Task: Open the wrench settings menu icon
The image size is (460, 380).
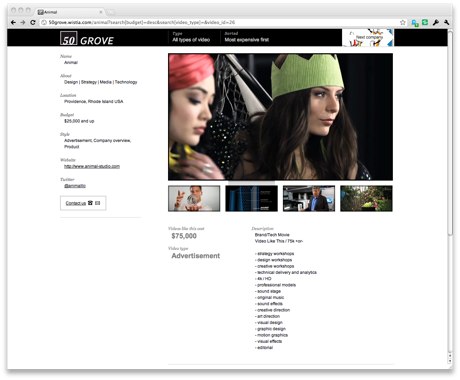Action: pyautogui.click(x=446, y=22)
